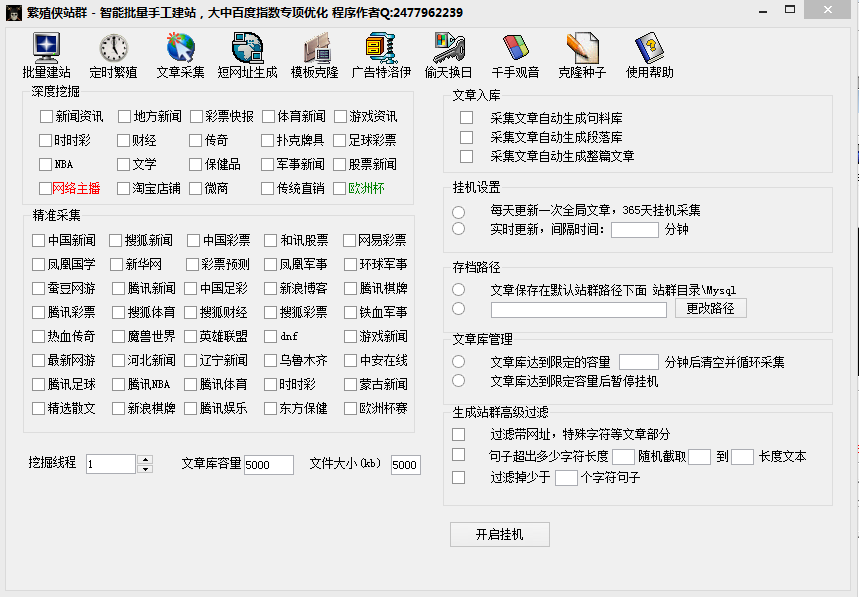
Task: Tick the 腾讯NBA checkbox
Action: [118, 384]
